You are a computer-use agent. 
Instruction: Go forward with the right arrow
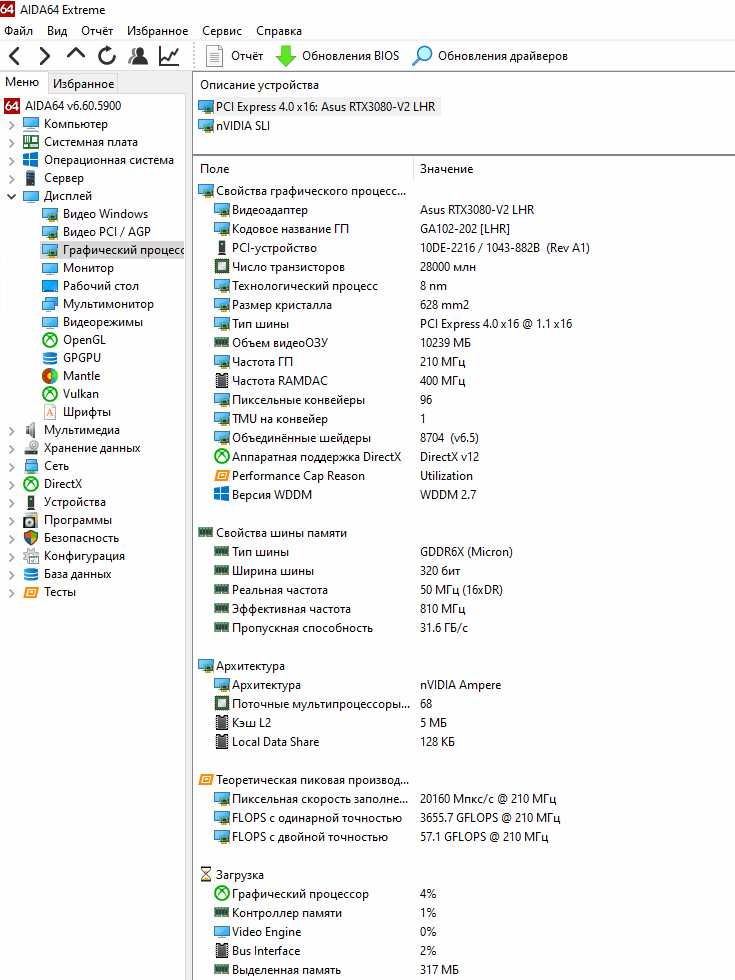coord(44,56)
